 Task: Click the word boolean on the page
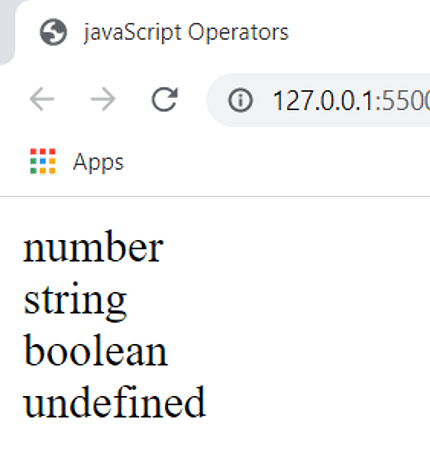point(96,350)
